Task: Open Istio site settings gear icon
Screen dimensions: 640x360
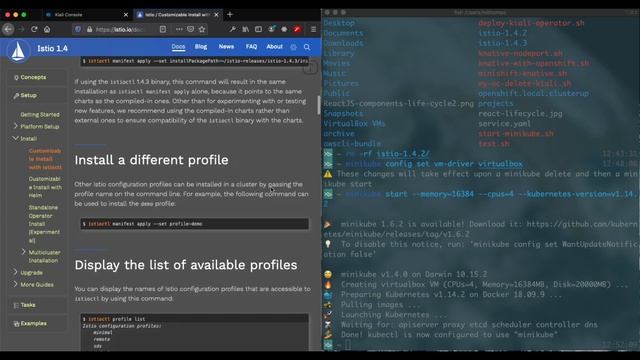Action: pyautogui.click(x=293, y=47)
